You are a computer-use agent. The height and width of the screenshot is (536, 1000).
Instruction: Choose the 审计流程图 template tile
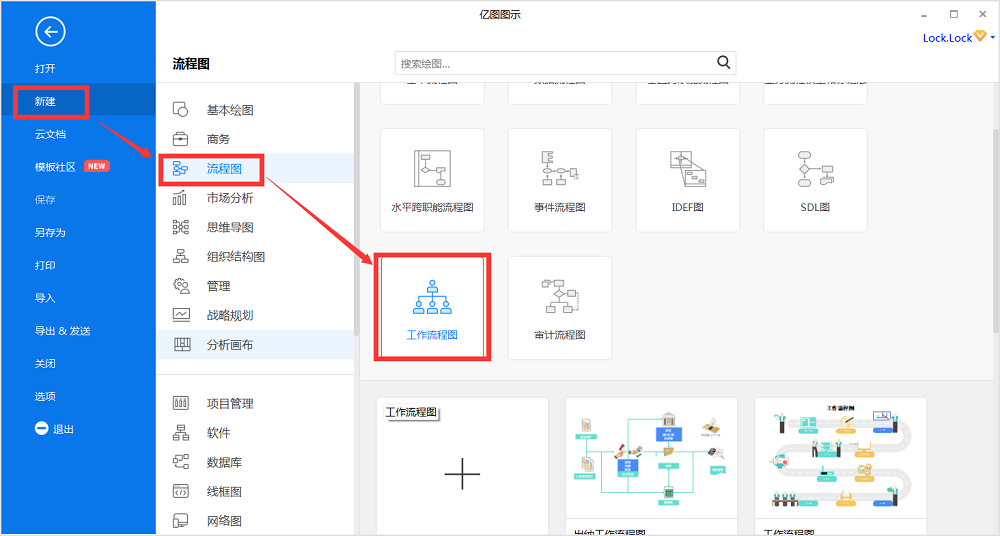tap(560, 308)
